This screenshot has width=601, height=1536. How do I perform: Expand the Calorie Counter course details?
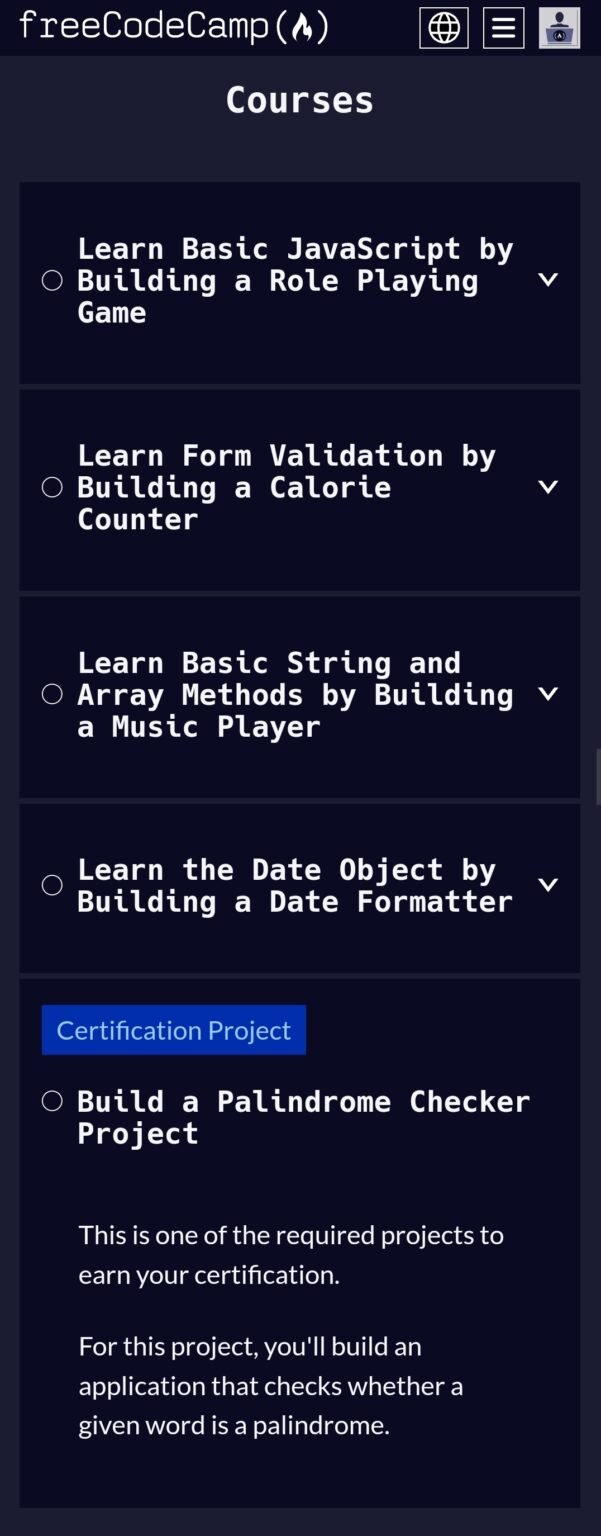[548, 487]
